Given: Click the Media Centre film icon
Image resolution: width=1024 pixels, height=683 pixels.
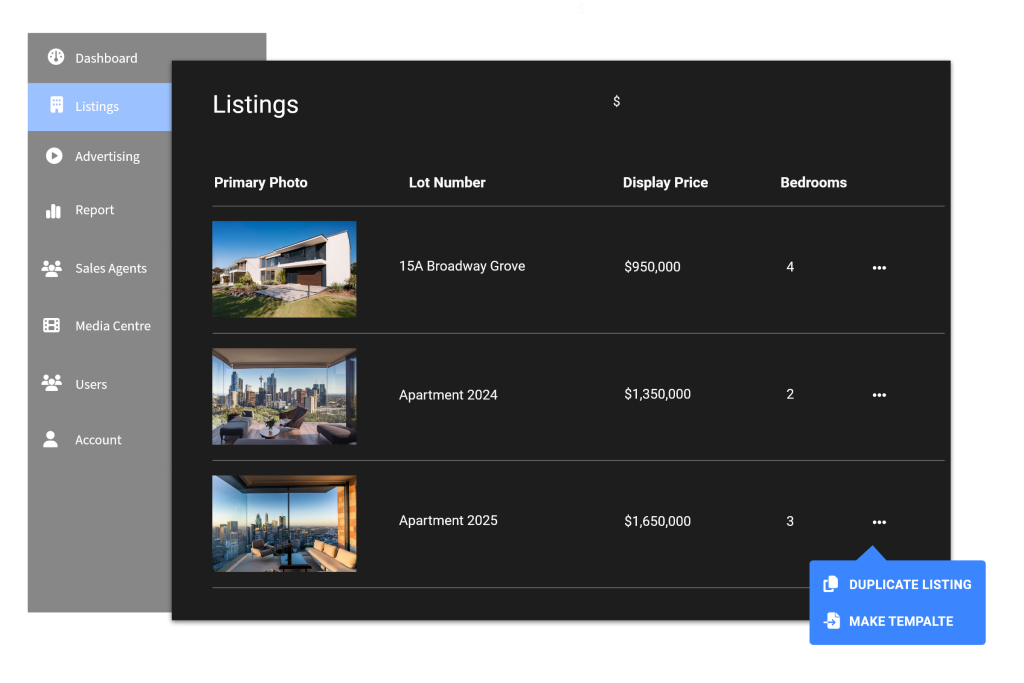Looking at the screenshot, I should pos(52,326).
